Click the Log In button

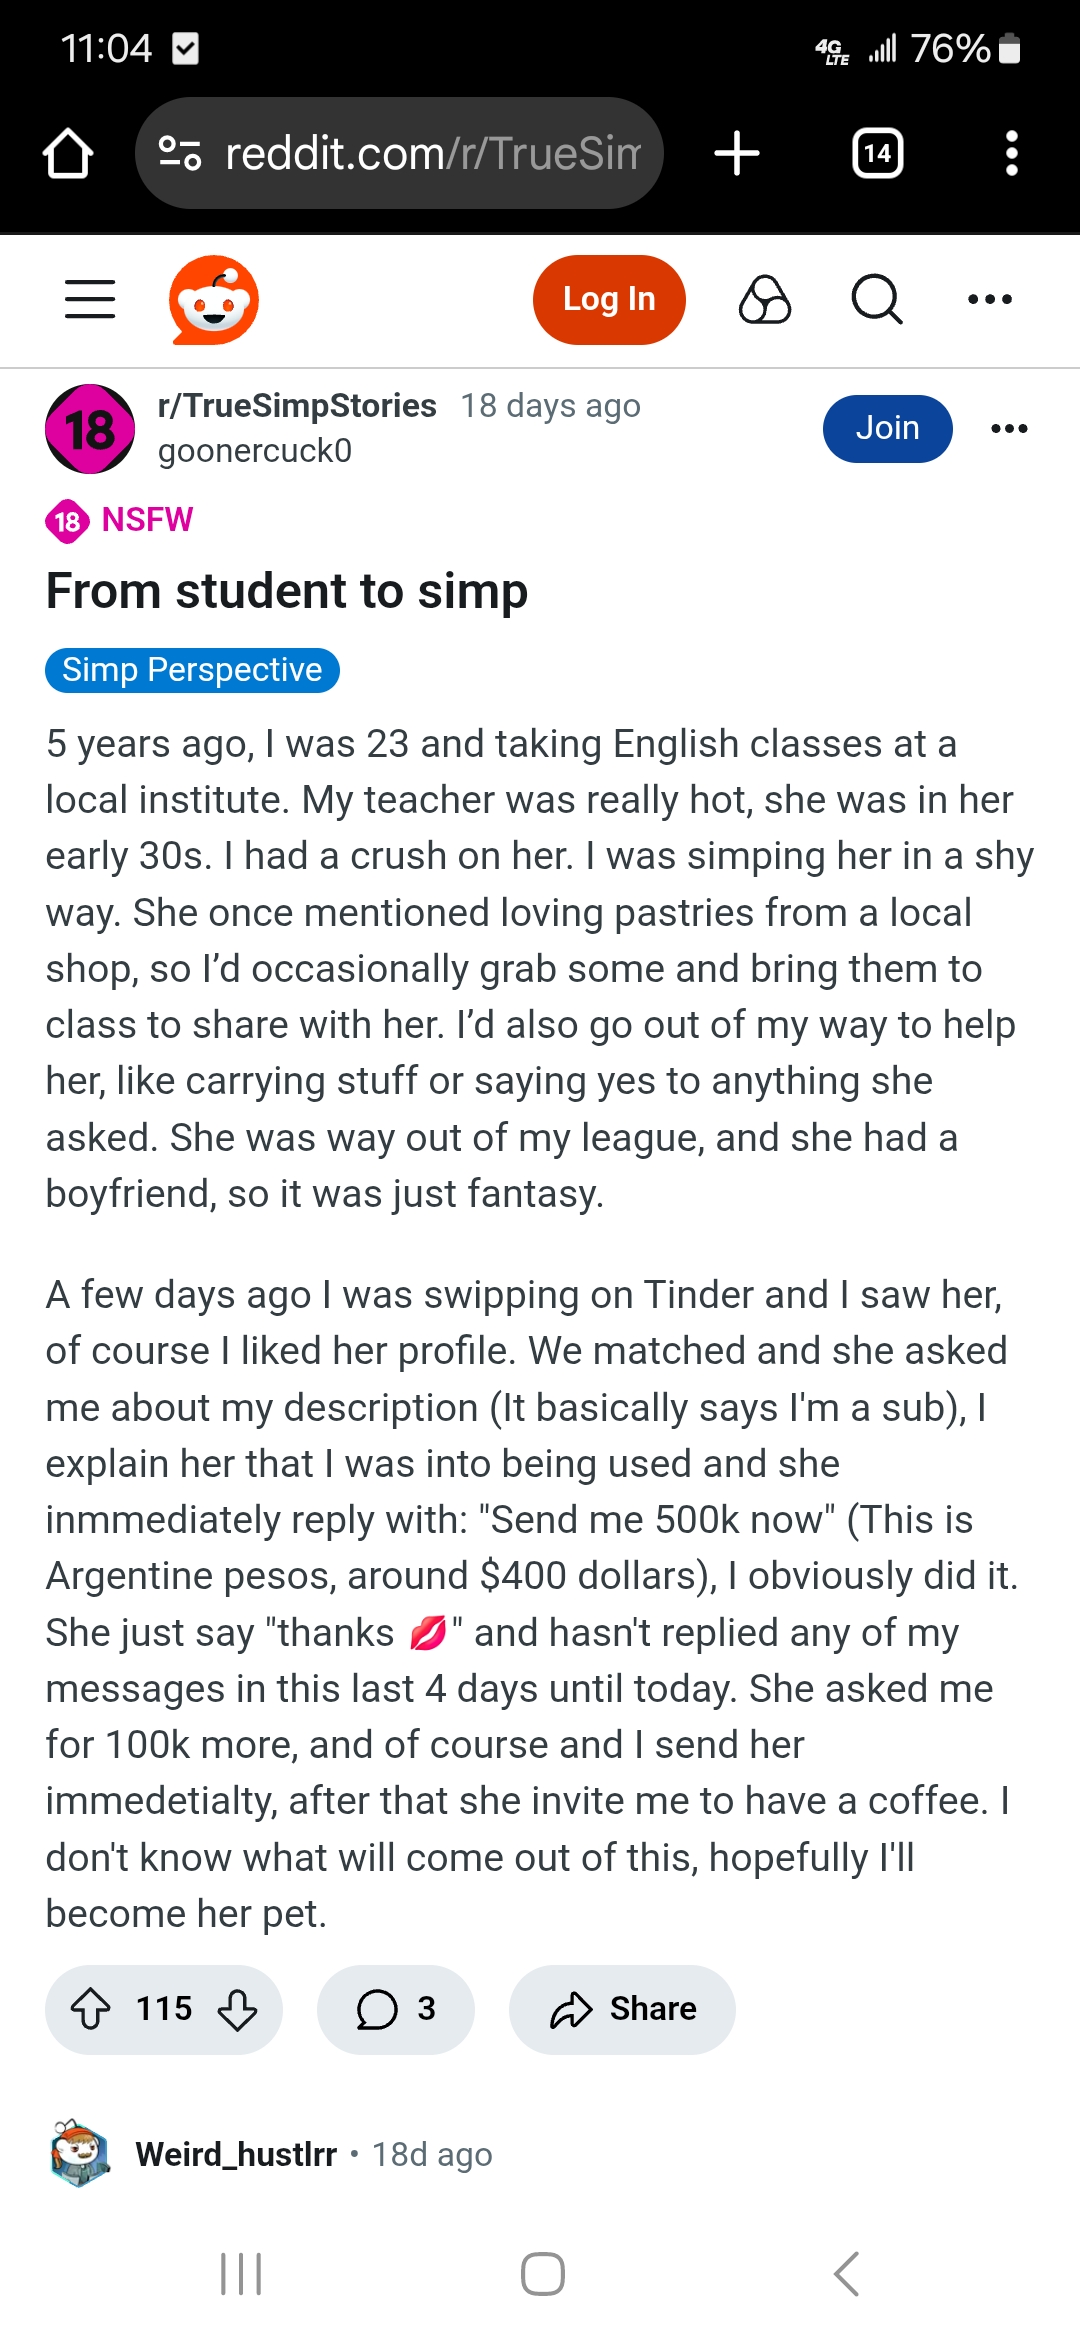click(x=609, y=299)
